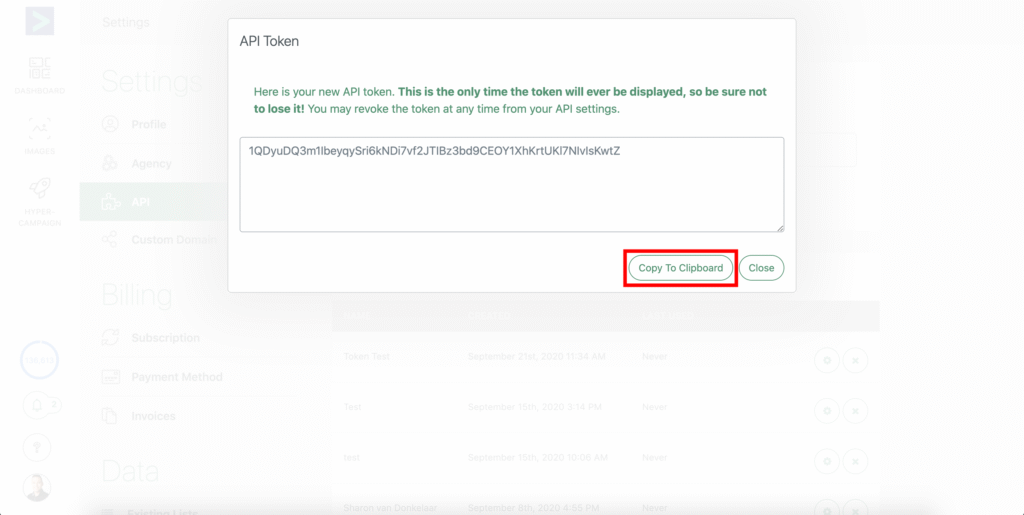The width and height of the screenshot is (1024, 515).
Task: Click the circular usage badge in the sidebar
Action: [x=40, y=362]
